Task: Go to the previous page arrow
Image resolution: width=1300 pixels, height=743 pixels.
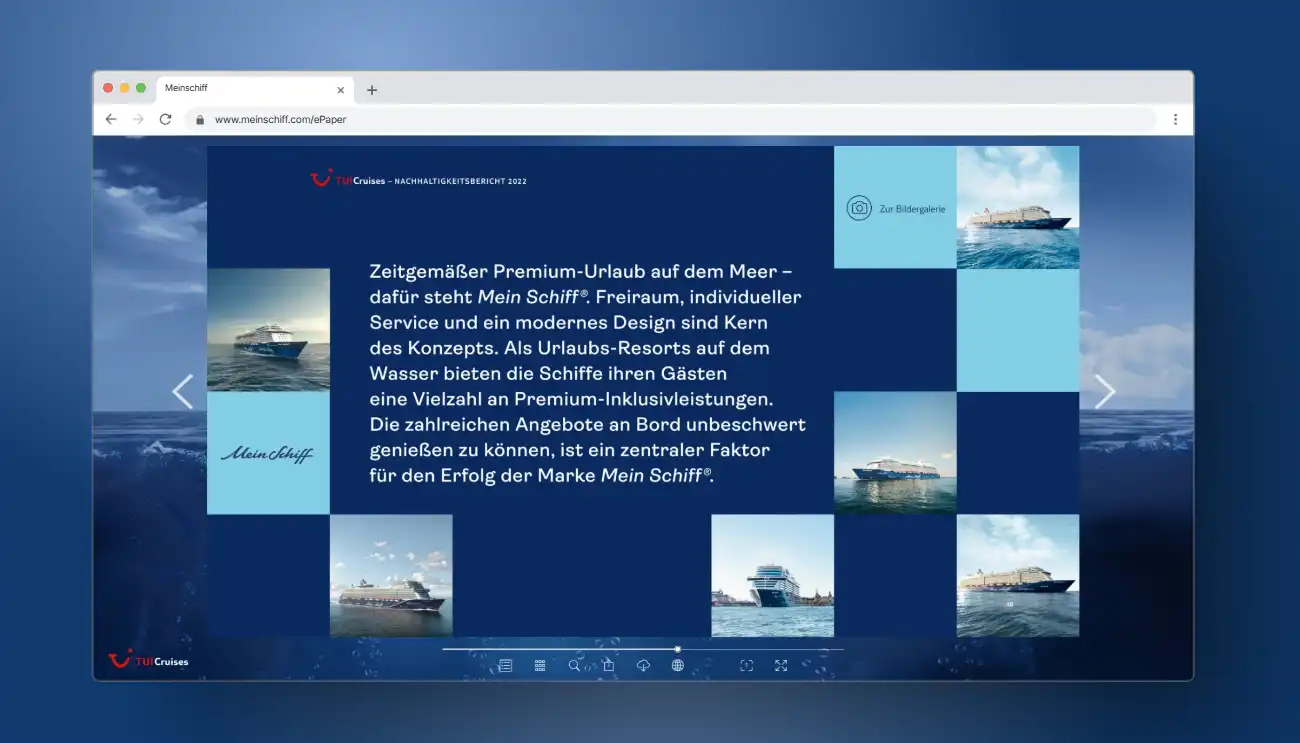Action: click(x=182, y=391)
